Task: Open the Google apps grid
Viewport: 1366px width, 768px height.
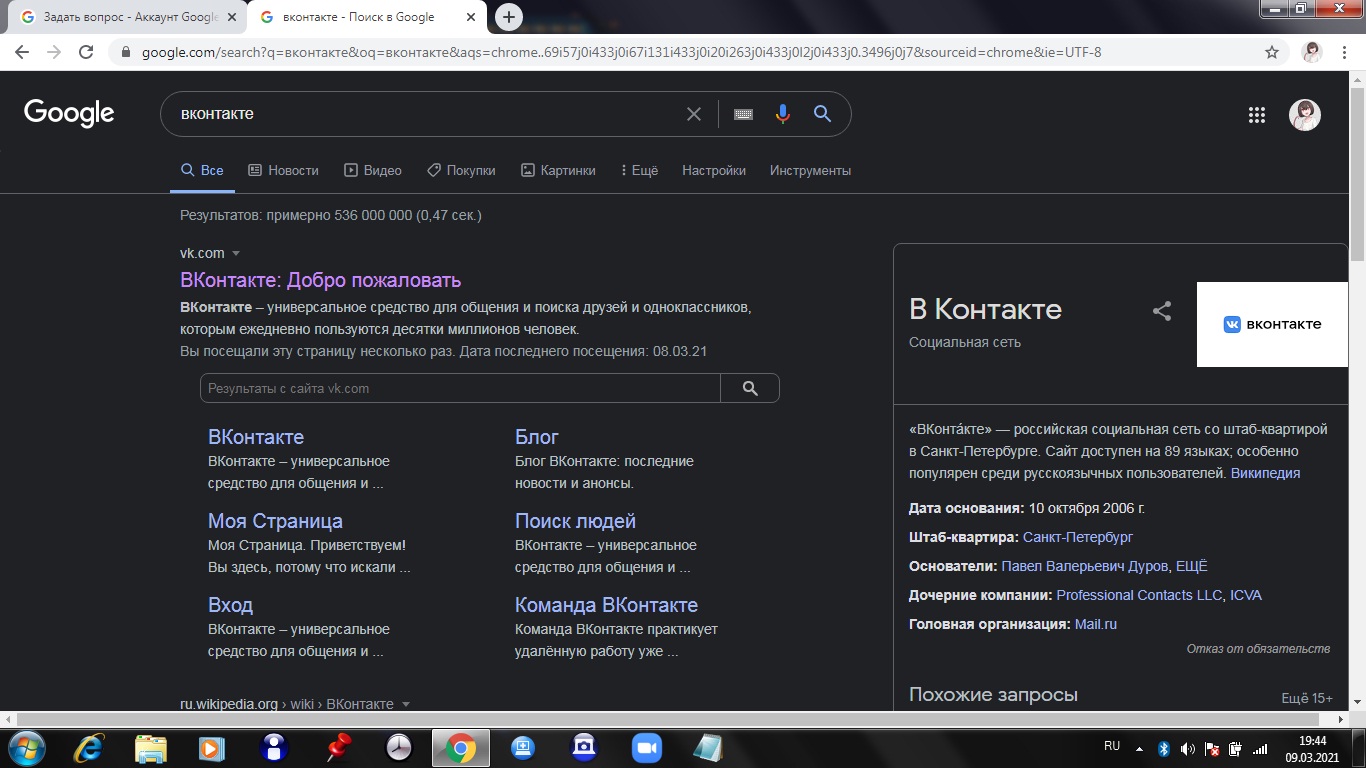Action: pos(1257,115)
